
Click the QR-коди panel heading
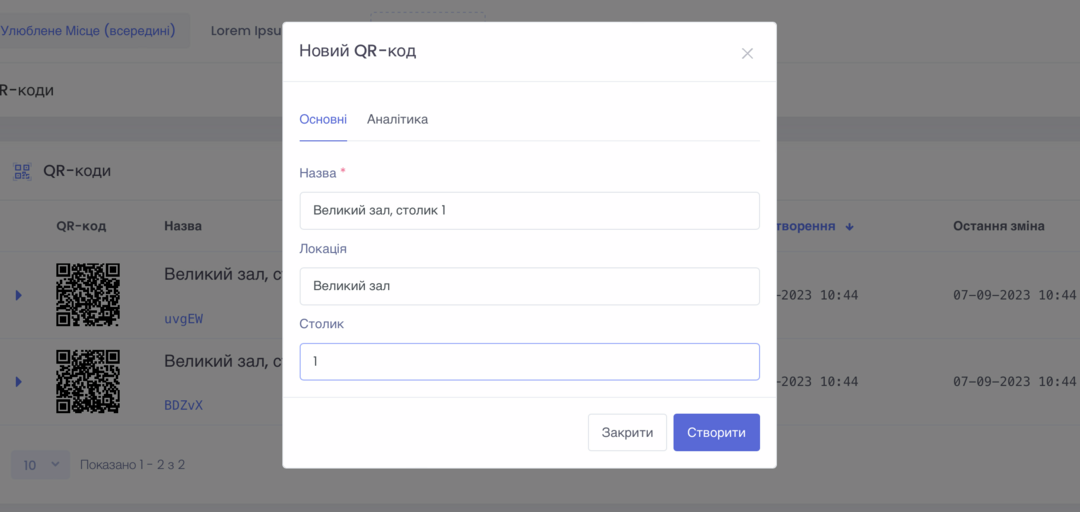[76, 172]
